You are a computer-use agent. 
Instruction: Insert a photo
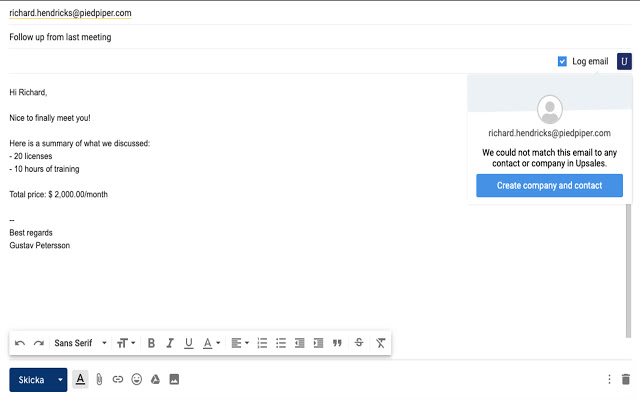pos(174,380)
